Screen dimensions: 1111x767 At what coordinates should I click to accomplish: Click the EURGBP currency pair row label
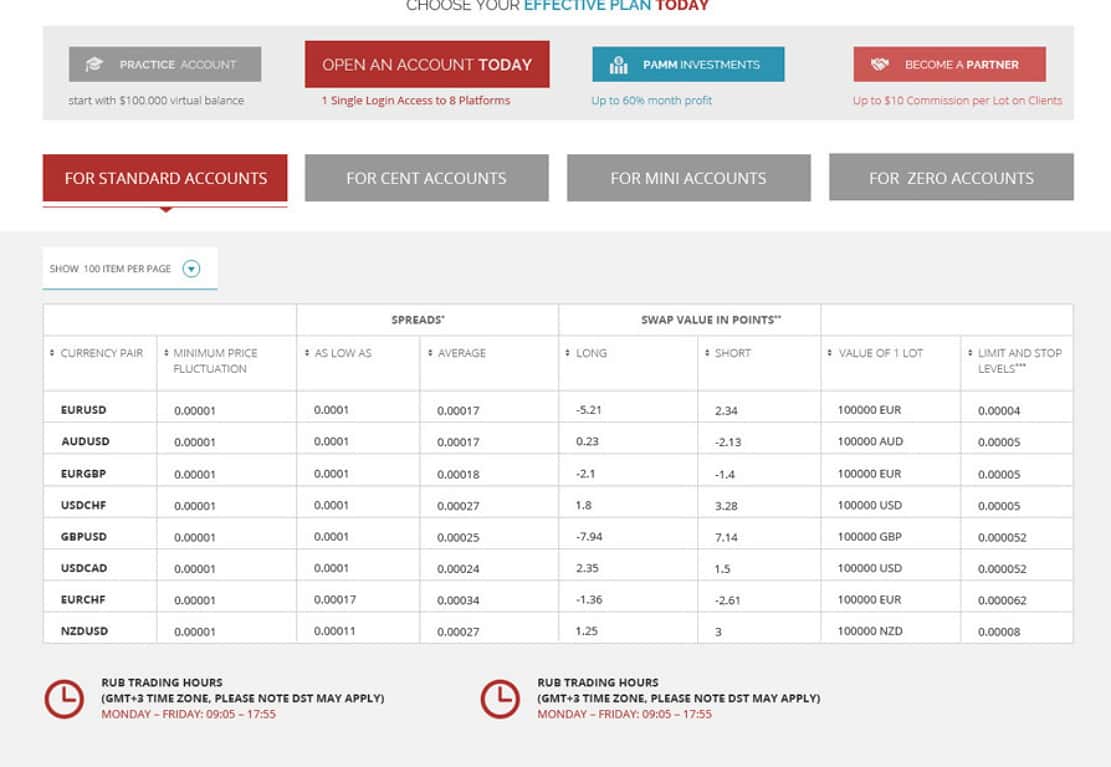click(84, 474)
